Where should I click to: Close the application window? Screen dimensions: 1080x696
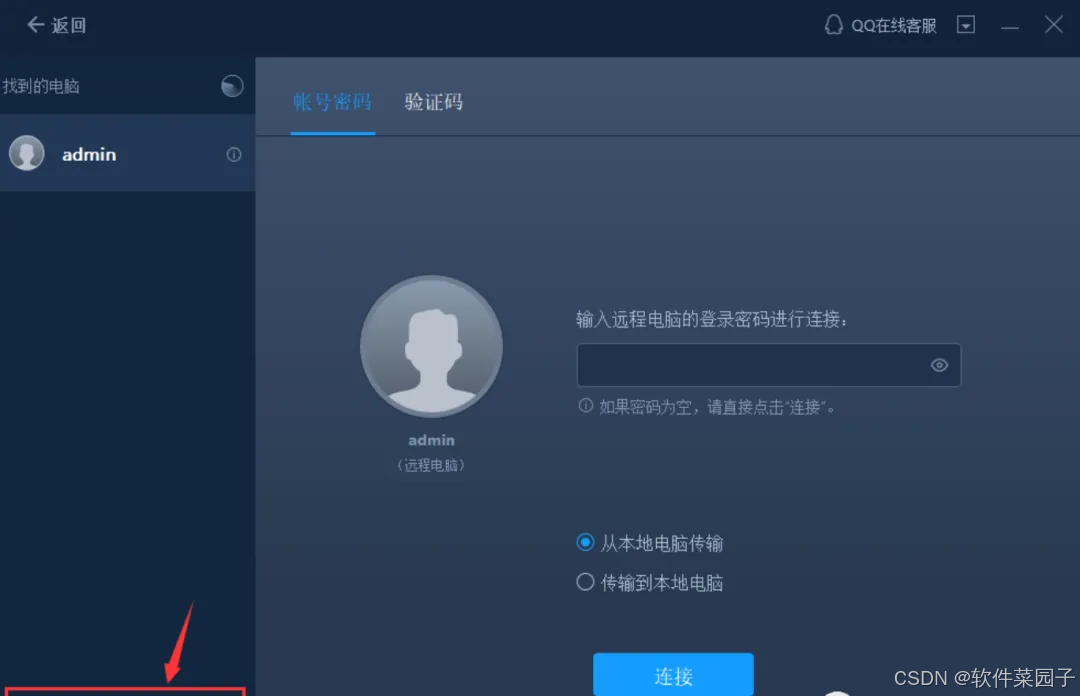[x=1053, y=25]
